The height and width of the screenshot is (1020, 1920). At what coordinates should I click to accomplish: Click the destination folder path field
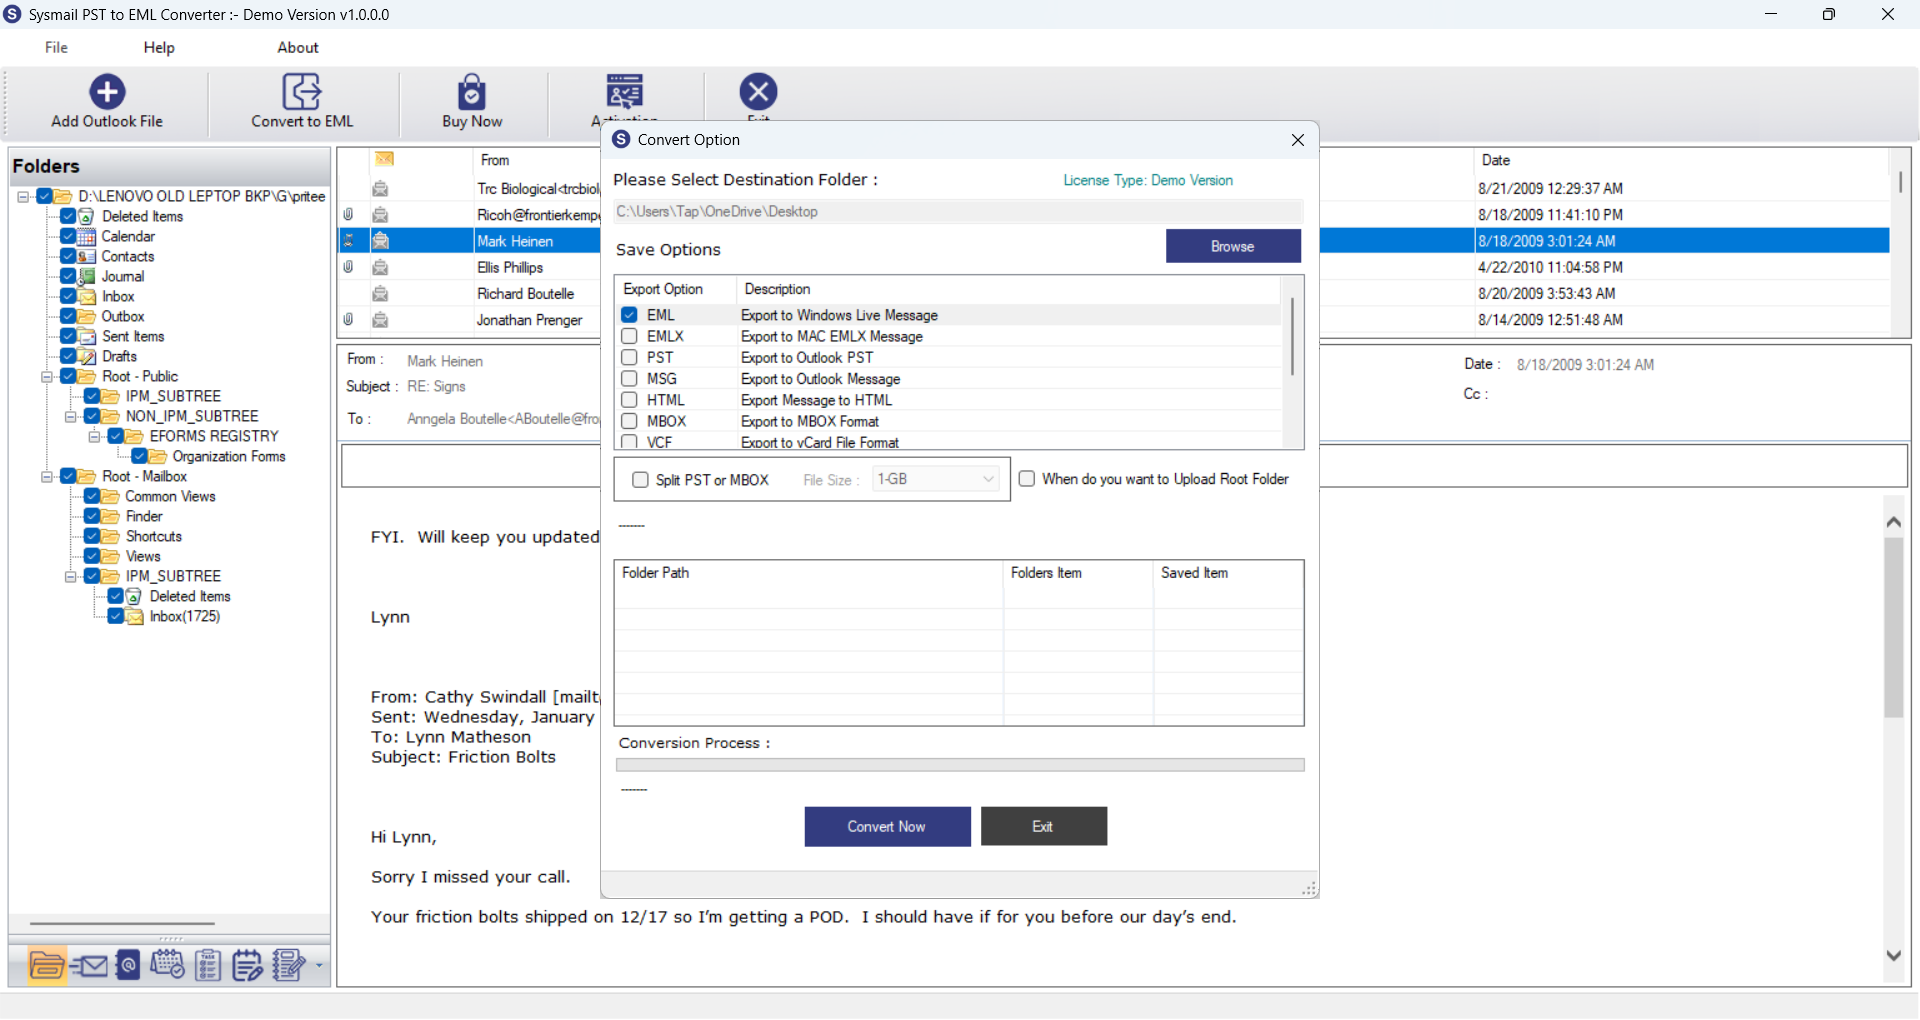point(958,212)
